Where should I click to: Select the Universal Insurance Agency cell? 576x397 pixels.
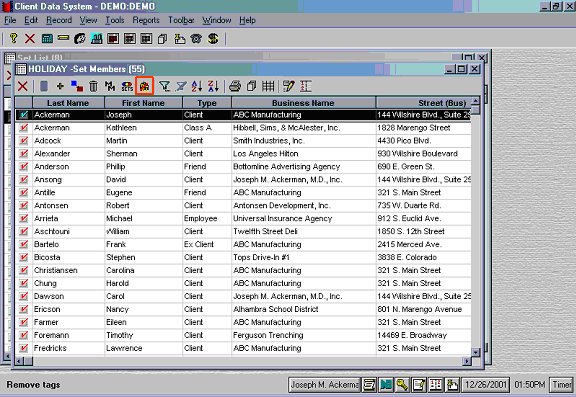pos(303,219)
